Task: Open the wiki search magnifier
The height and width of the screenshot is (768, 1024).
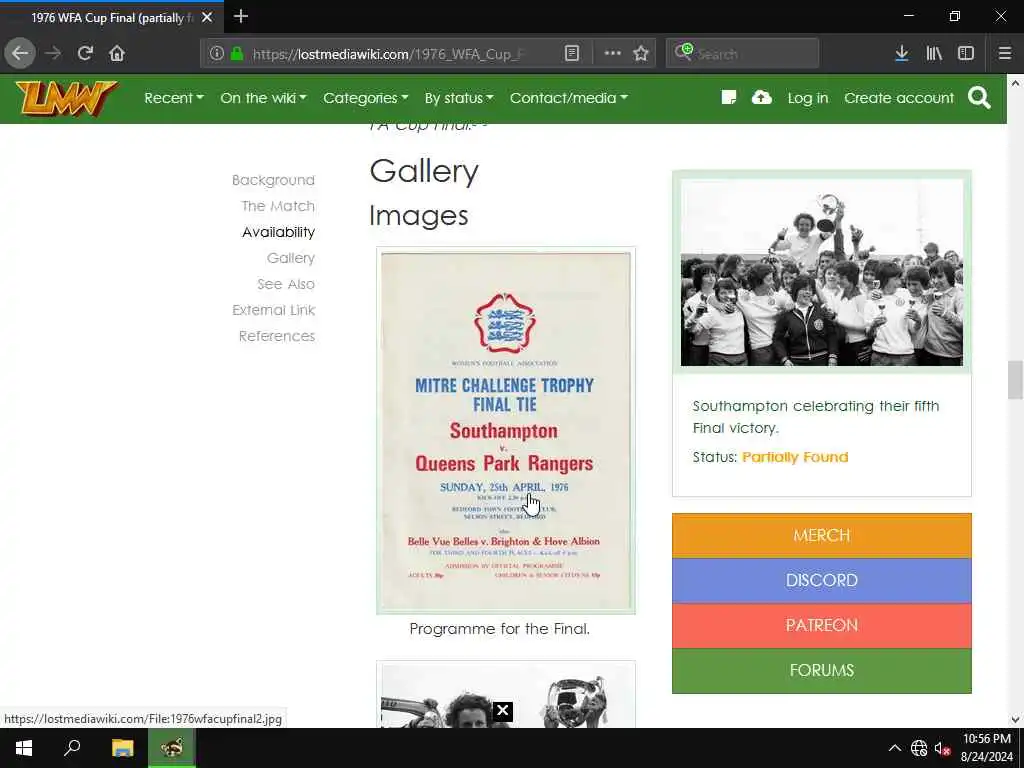Action: tap(979, 98)
